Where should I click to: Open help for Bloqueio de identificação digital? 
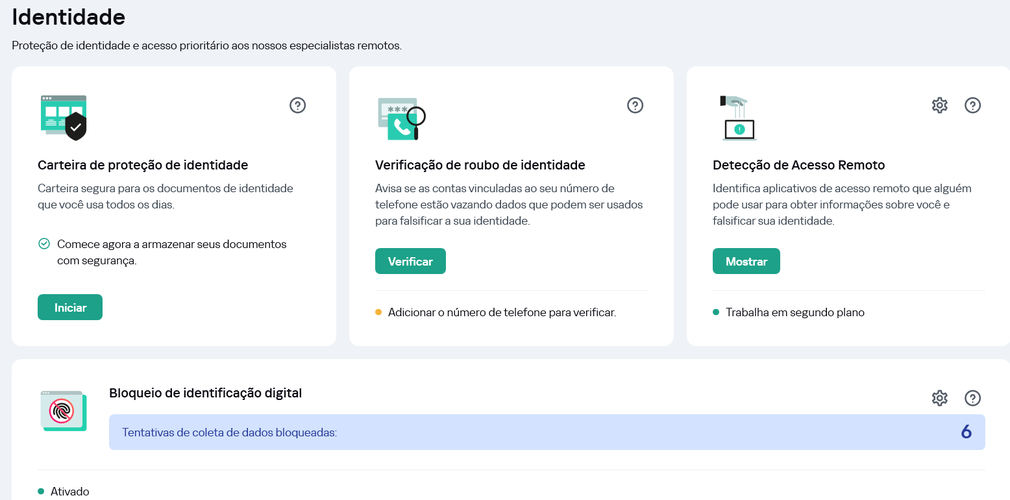coord(973,398)
